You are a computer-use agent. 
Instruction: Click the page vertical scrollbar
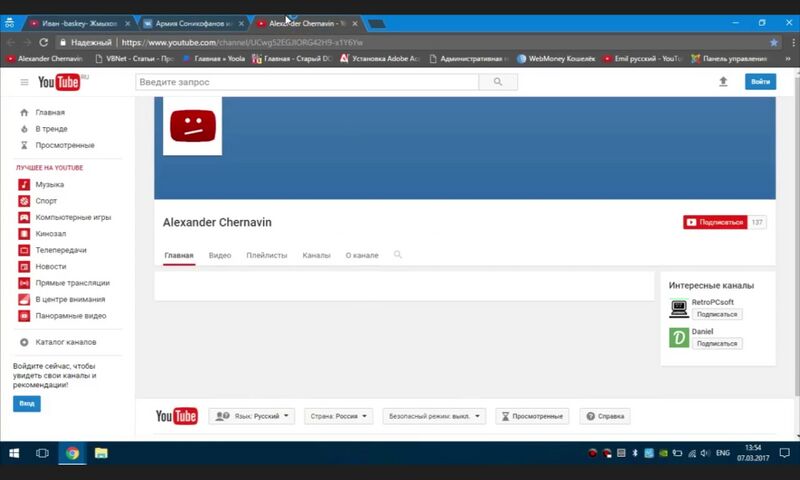797,235
